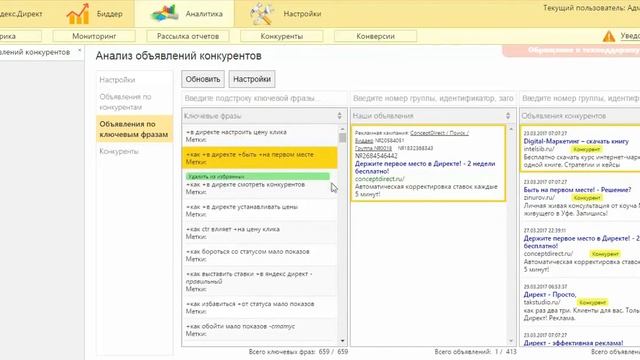Click the Настройки button beside Обновить

[x=252, y=79]
